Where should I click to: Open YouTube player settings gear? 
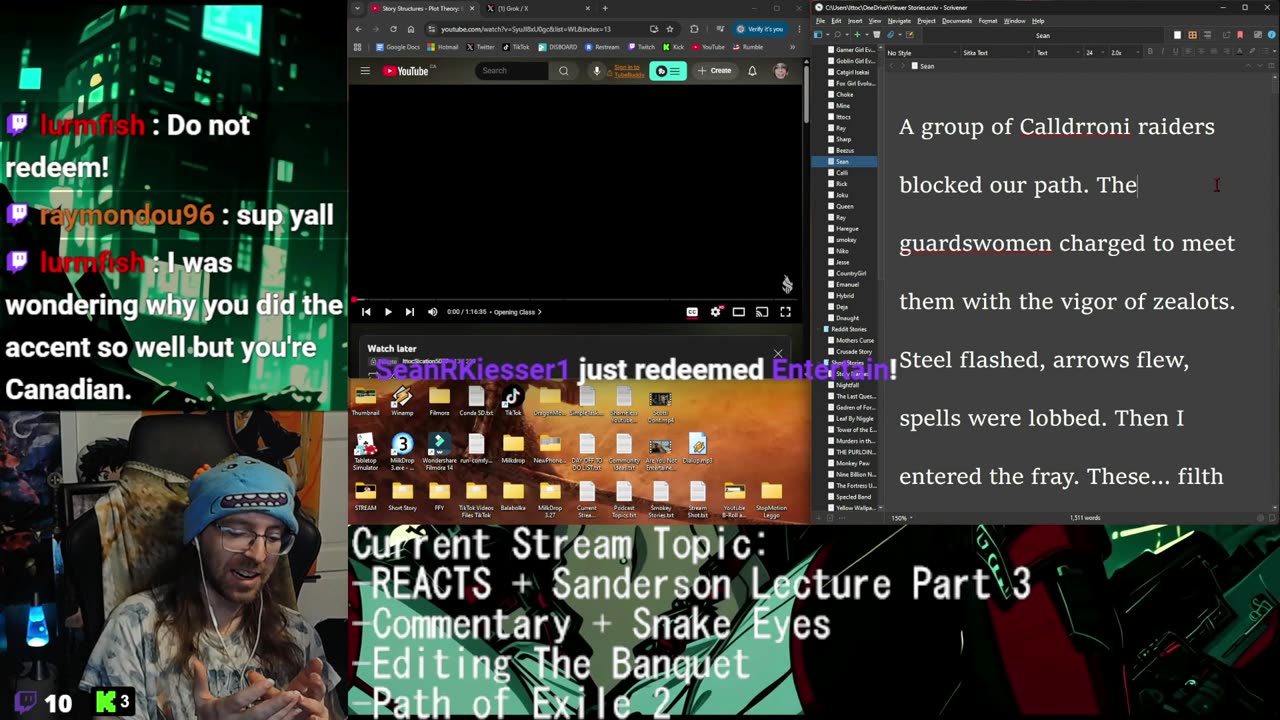click(x=715, y=312)
